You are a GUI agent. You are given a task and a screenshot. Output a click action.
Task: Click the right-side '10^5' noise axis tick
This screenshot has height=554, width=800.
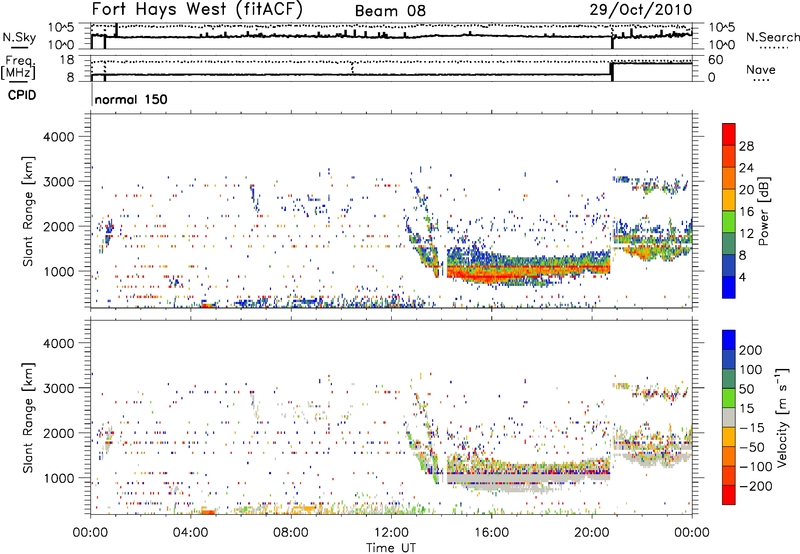pos(721,28)
